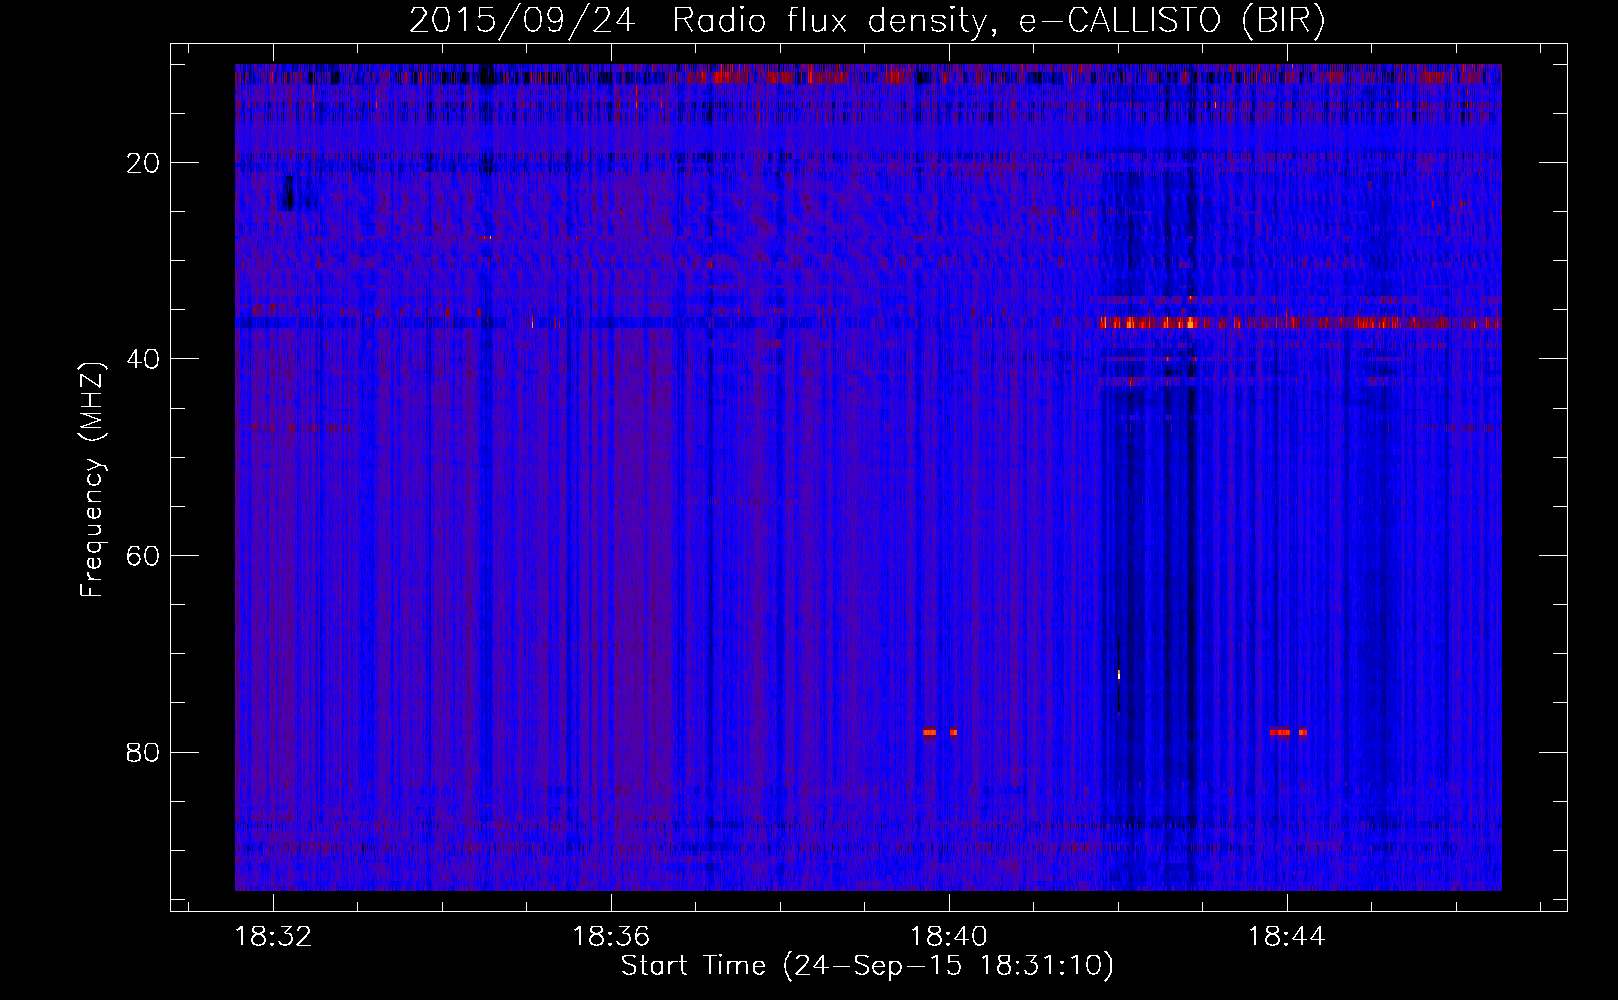Click the 60 MHz frequency tick label
Image resolution: width=1618 pixels, height=1000 pixels.
click(x=143, y=556)
